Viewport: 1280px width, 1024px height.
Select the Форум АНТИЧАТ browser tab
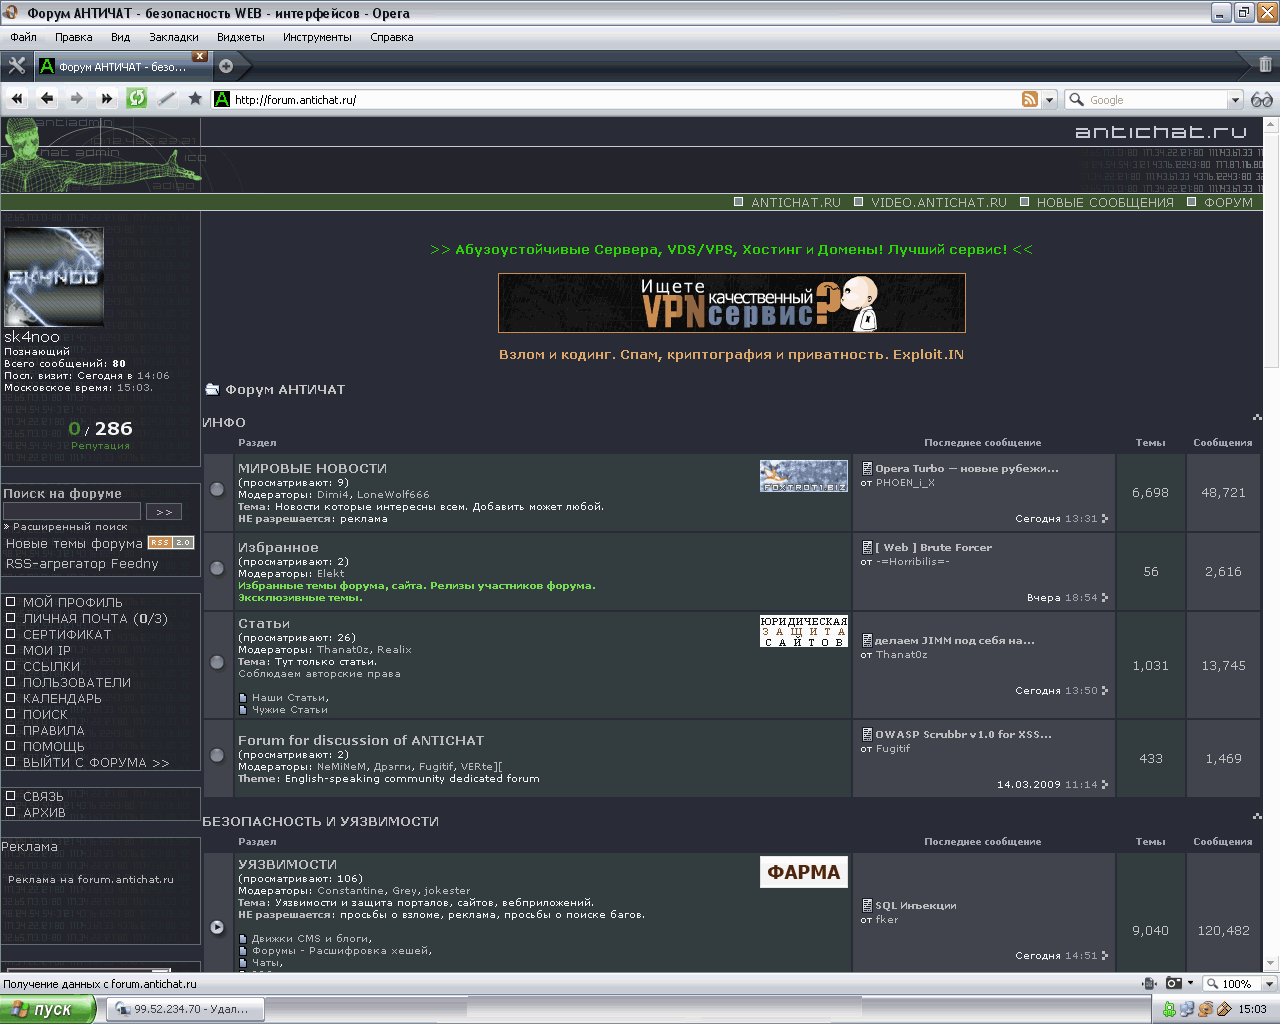pyautogui.click(x=122, y=67)
